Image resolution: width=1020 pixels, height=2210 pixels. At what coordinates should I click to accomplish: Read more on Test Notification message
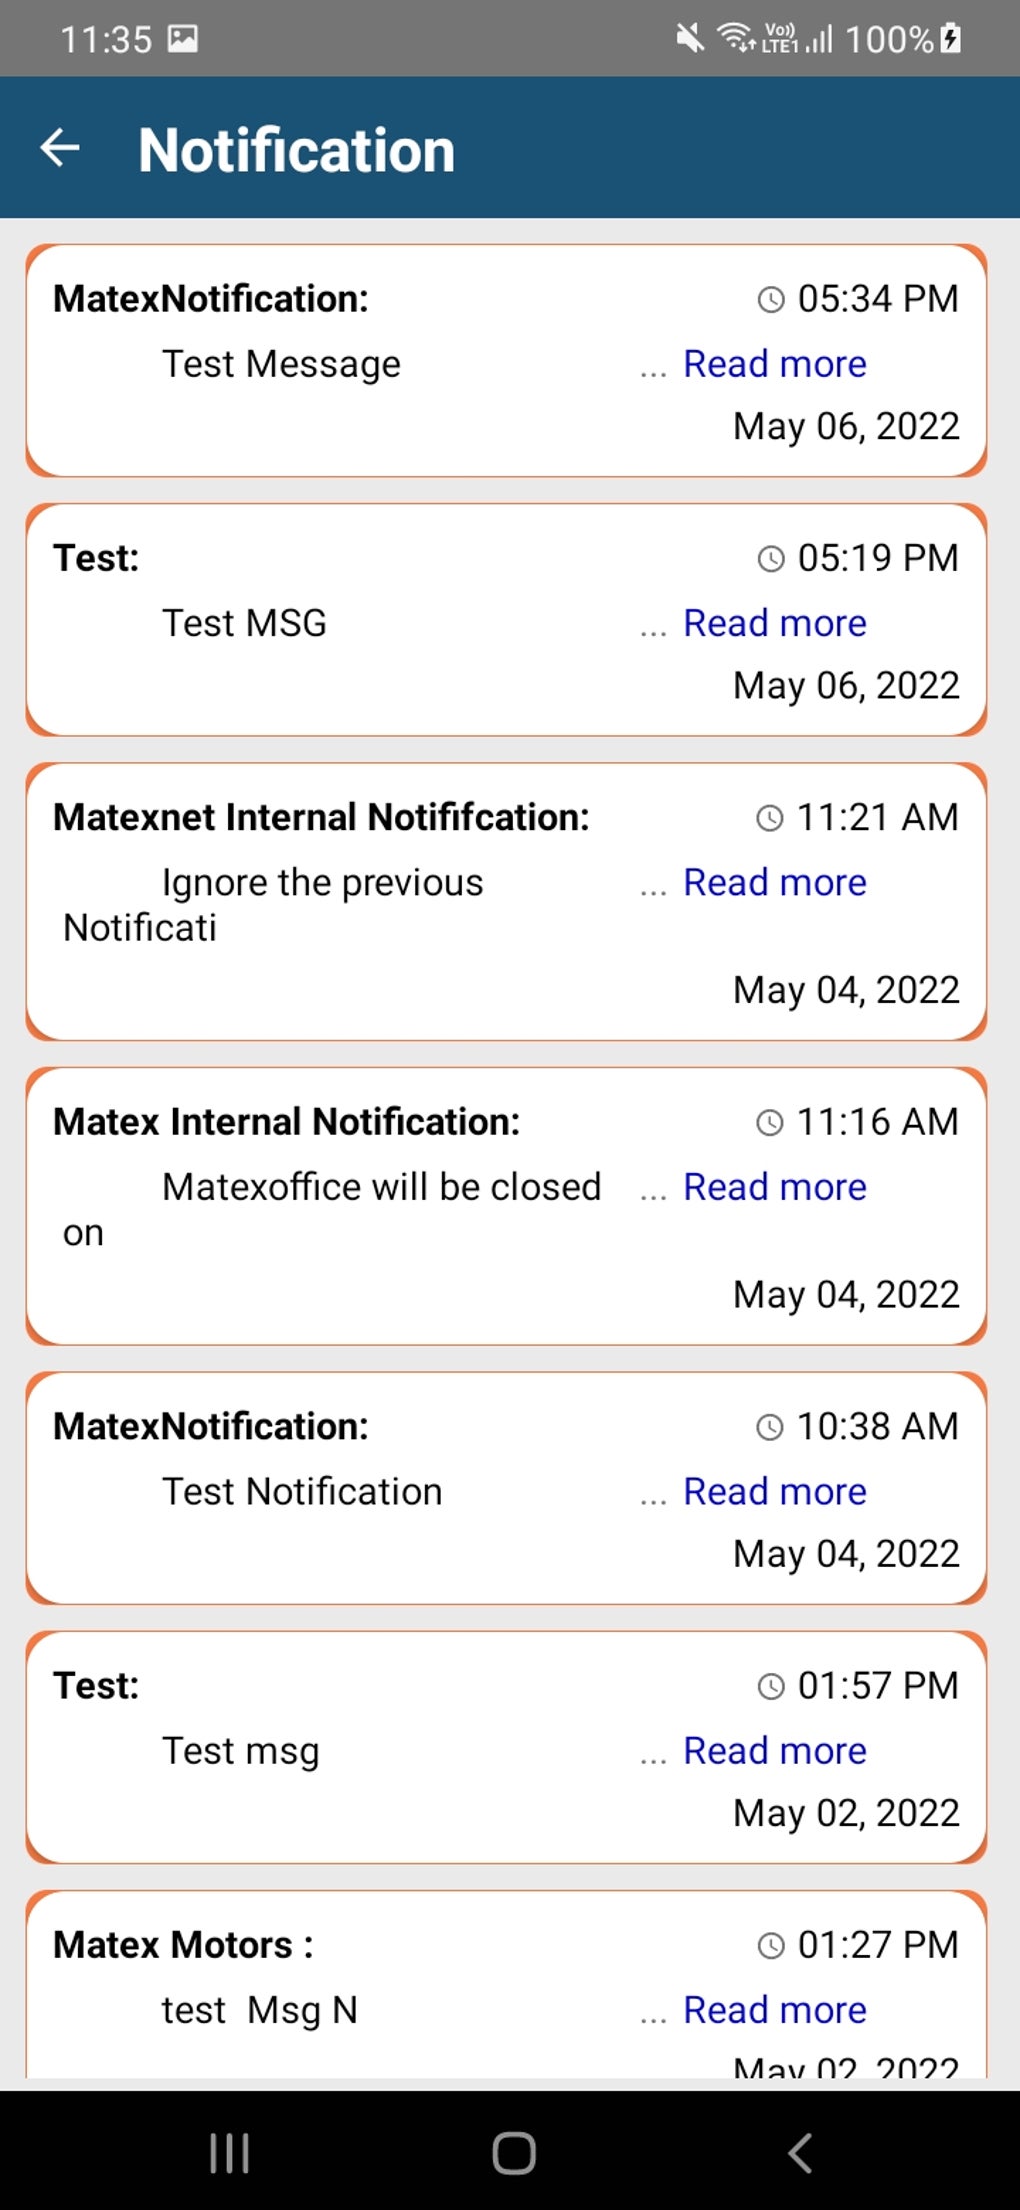774,1492
